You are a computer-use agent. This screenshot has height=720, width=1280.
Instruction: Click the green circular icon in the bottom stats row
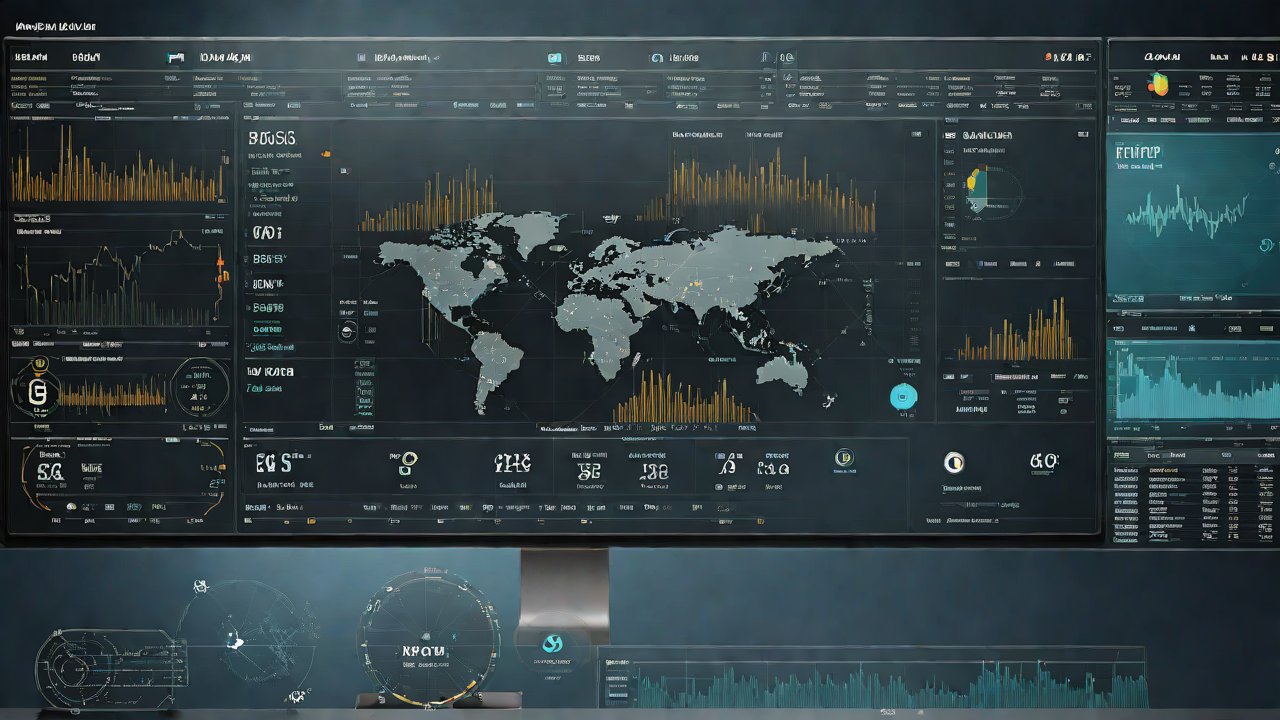(x=844, y=459)
